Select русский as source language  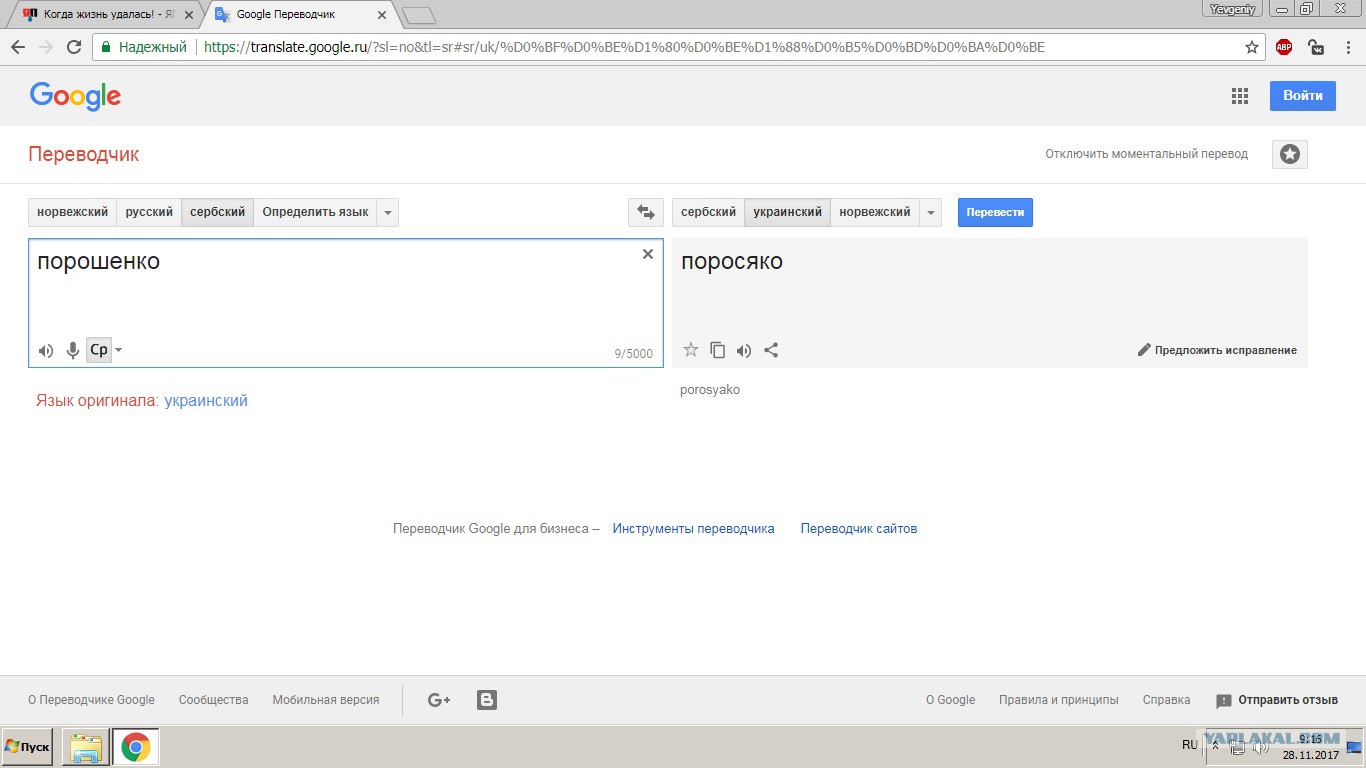149,212
